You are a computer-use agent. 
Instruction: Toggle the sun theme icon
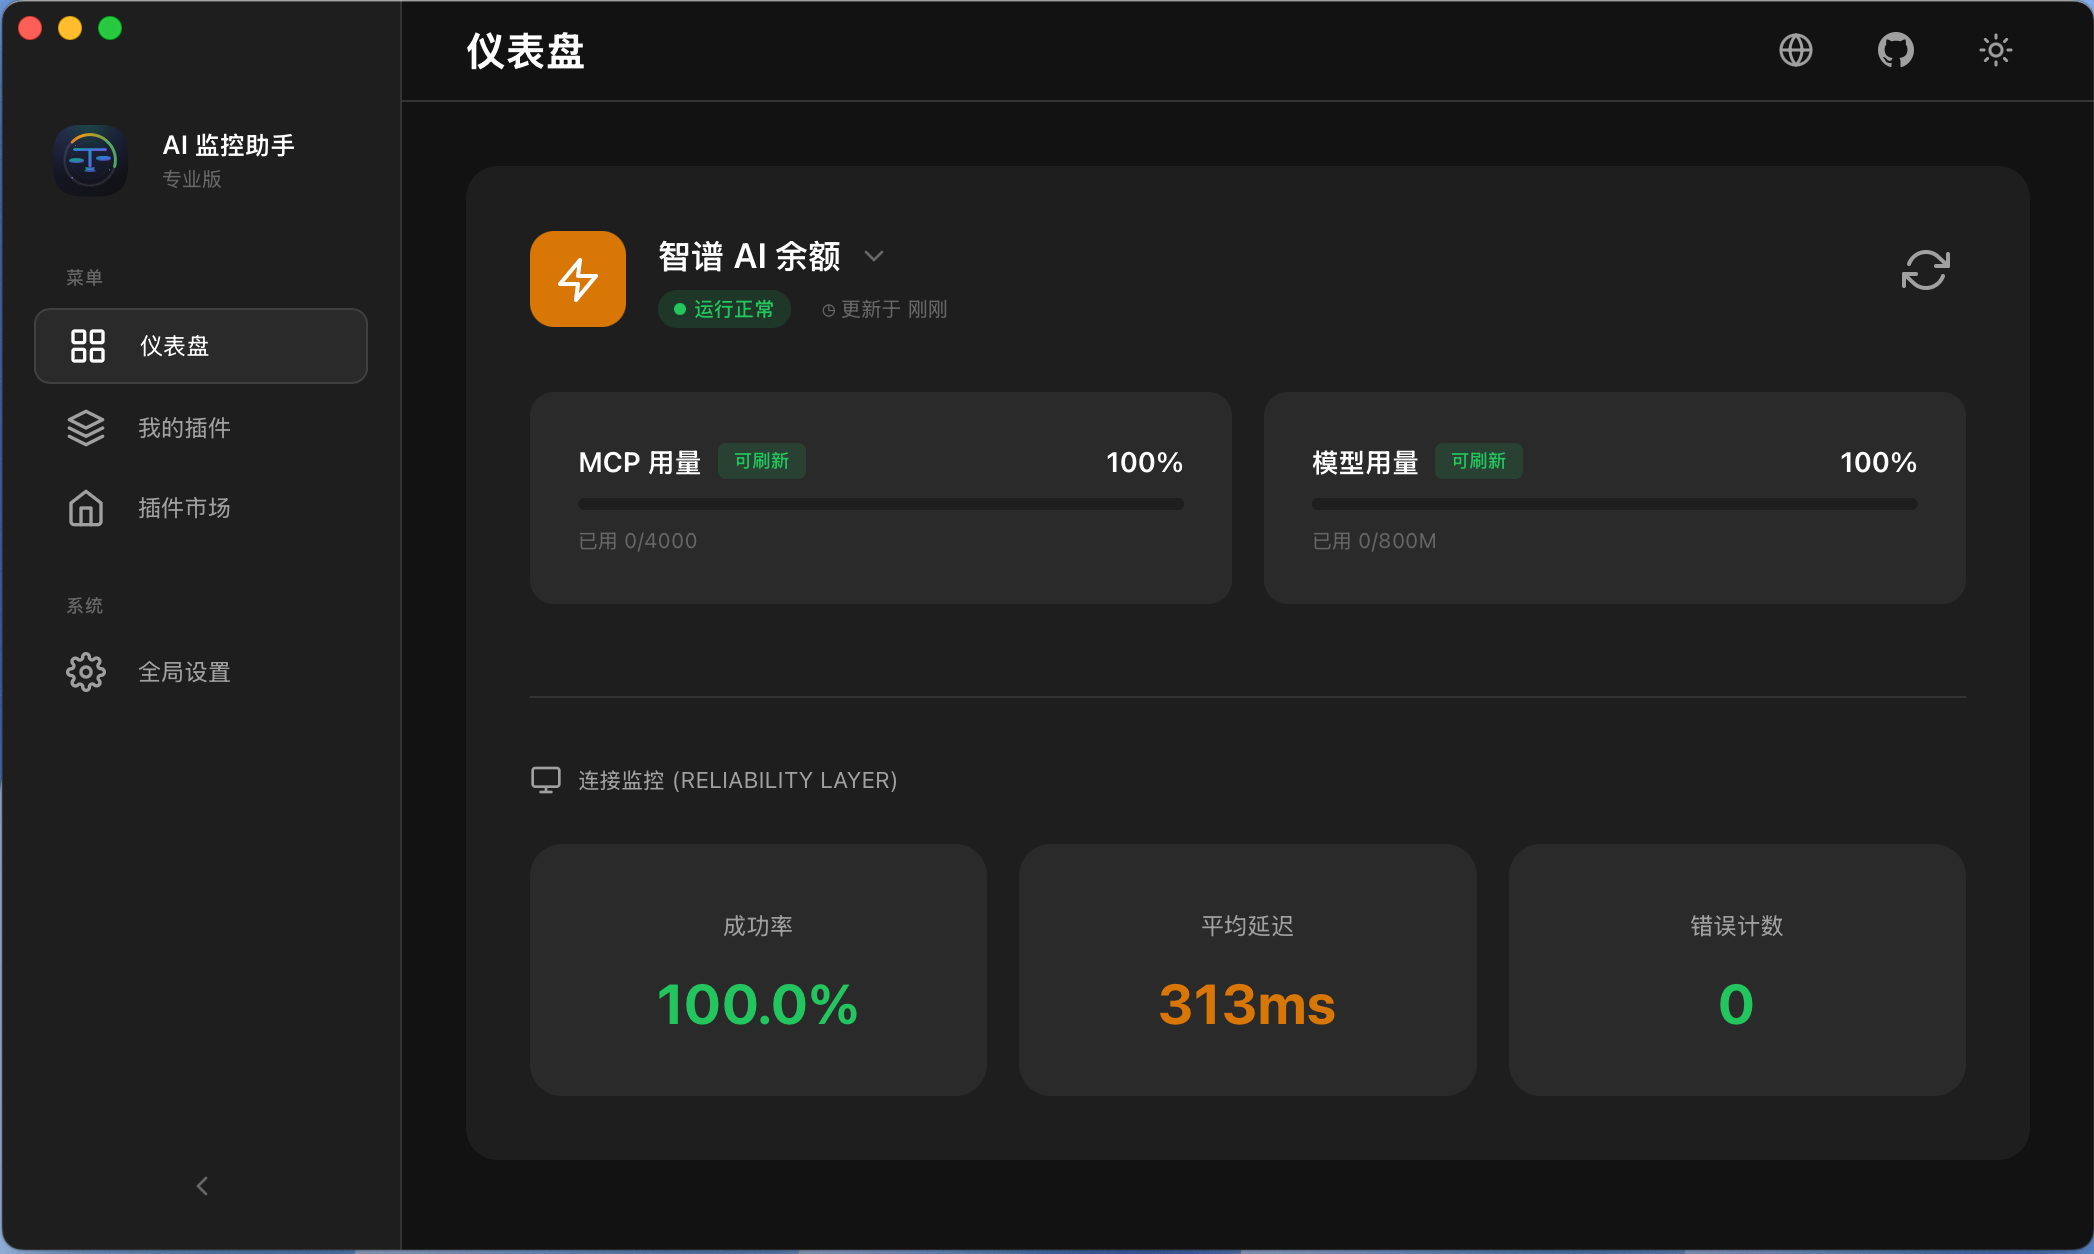pos(1995,50)
